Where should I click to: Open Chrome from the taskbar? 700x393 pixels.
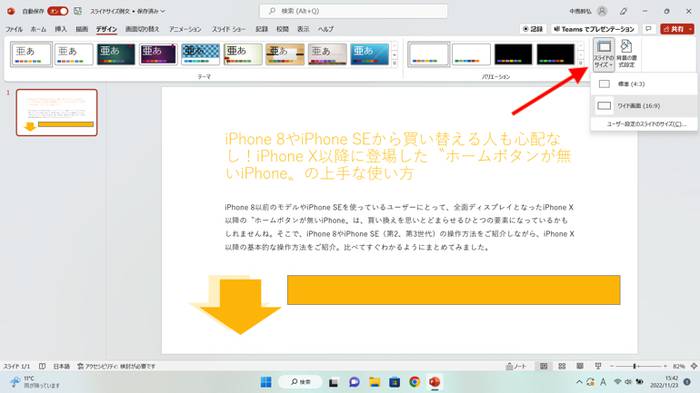click(414, 382)
